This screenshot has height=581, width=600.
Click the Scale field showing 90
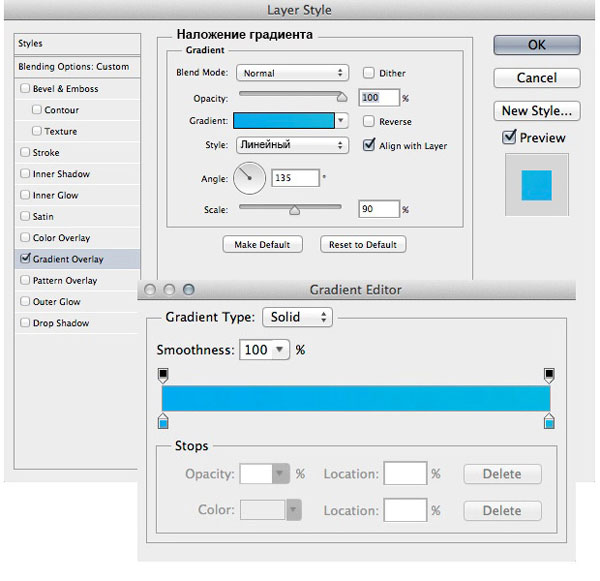point(379,209)
